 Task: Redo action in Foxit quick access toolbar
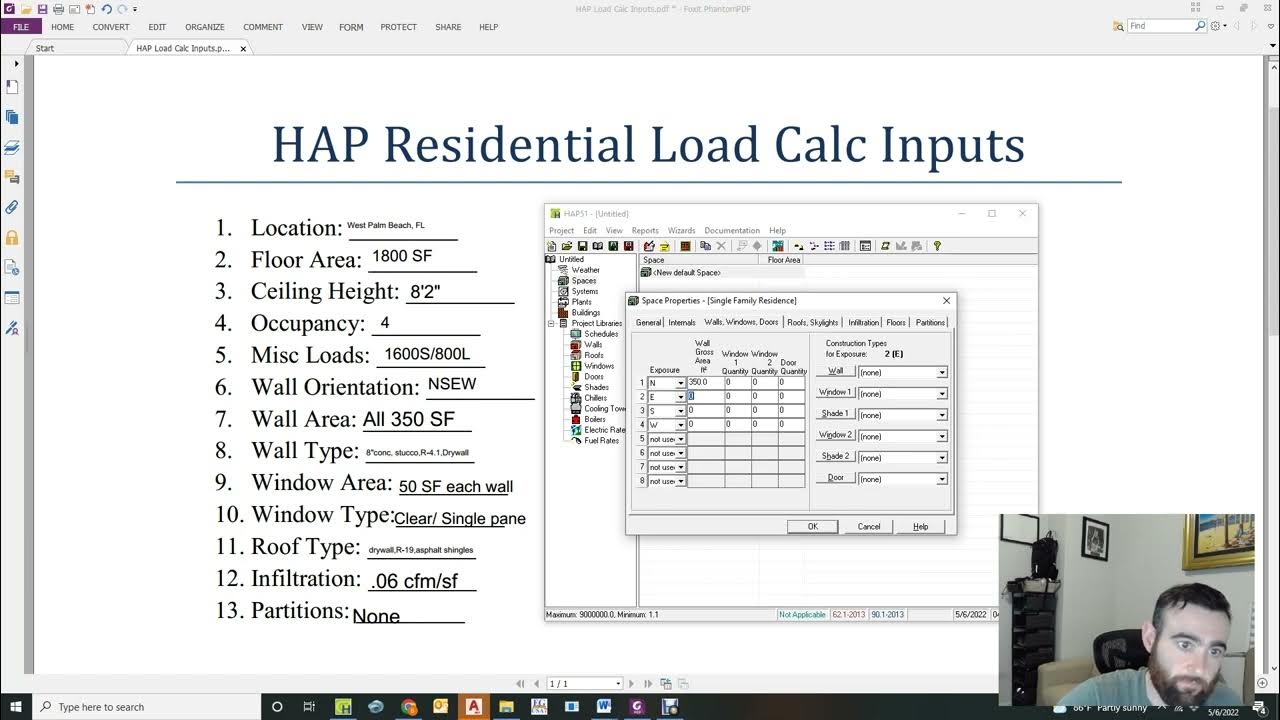122,9
